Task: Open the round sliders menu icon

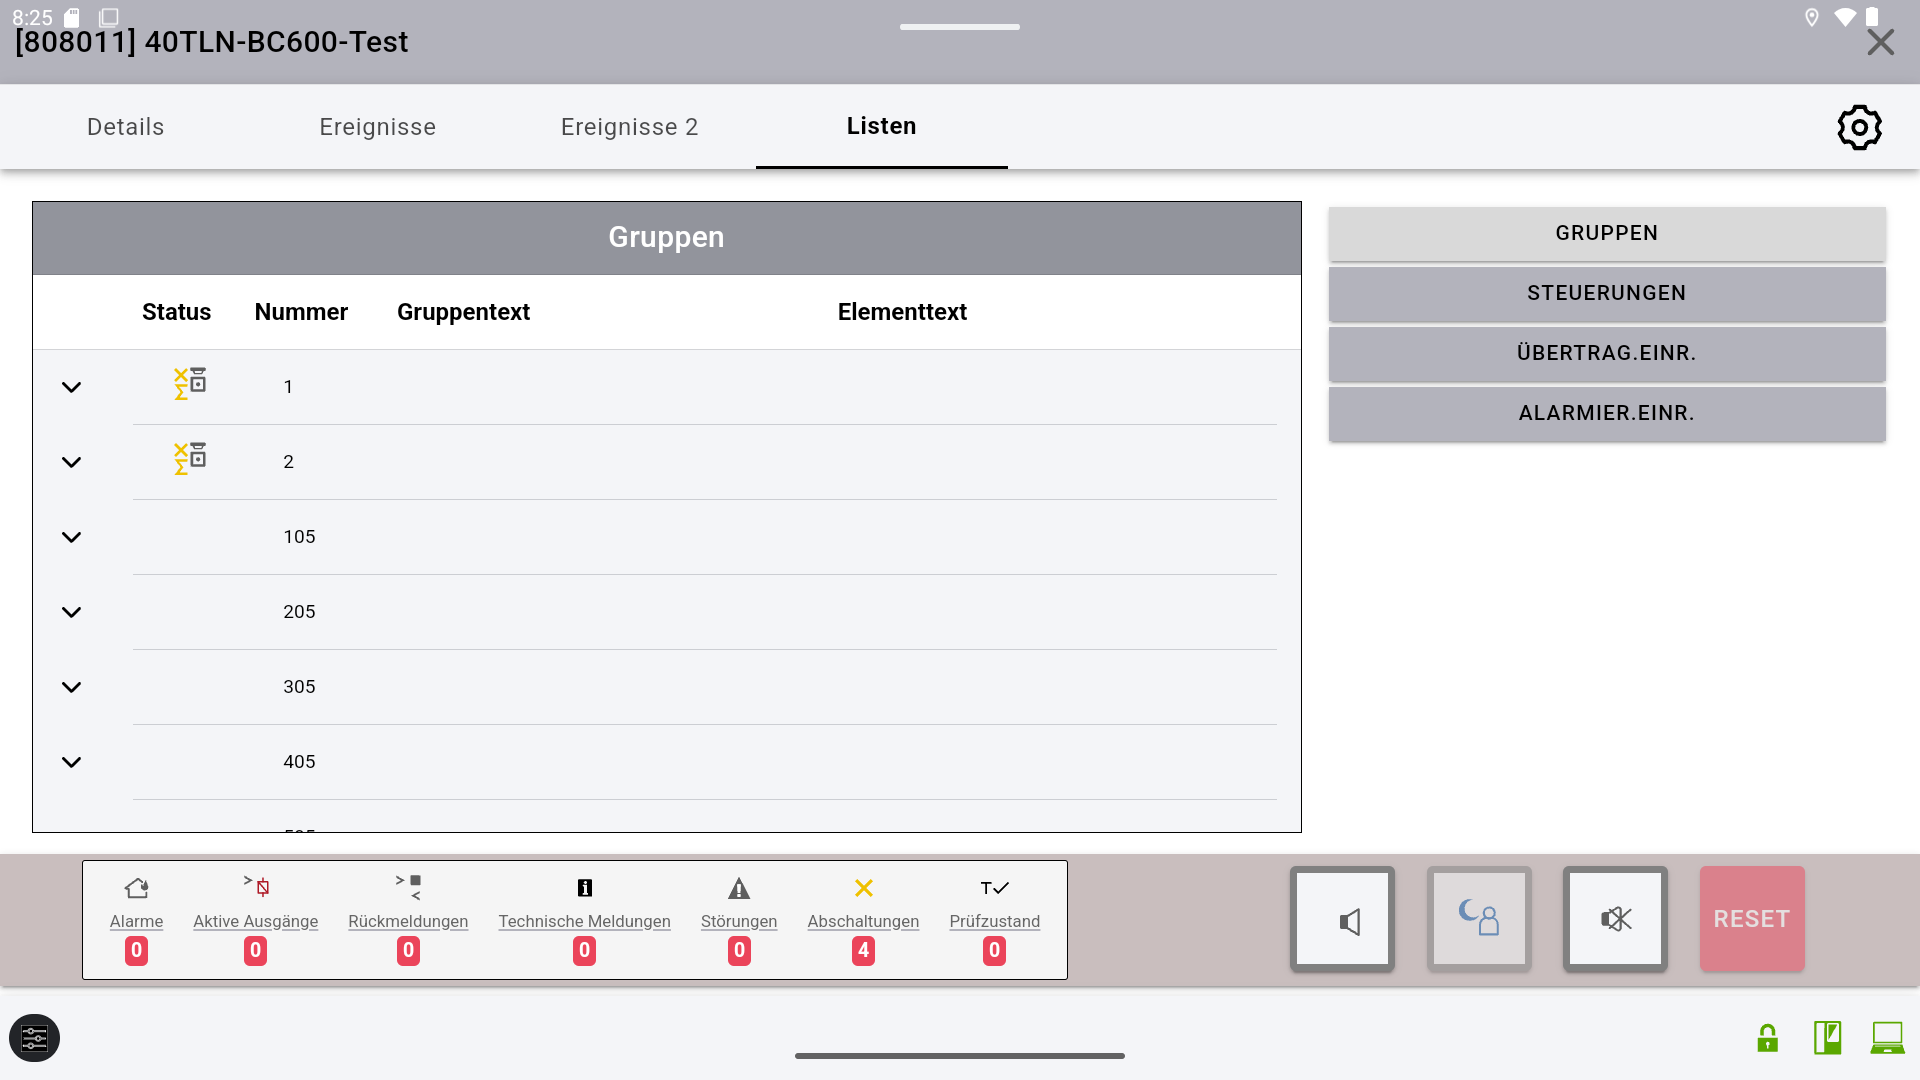Action: click(x=35, y=1038)
